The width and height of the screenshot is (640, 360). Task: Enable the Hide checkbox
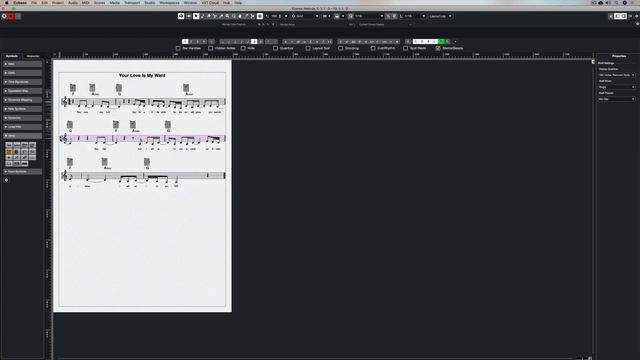point(243,48)
